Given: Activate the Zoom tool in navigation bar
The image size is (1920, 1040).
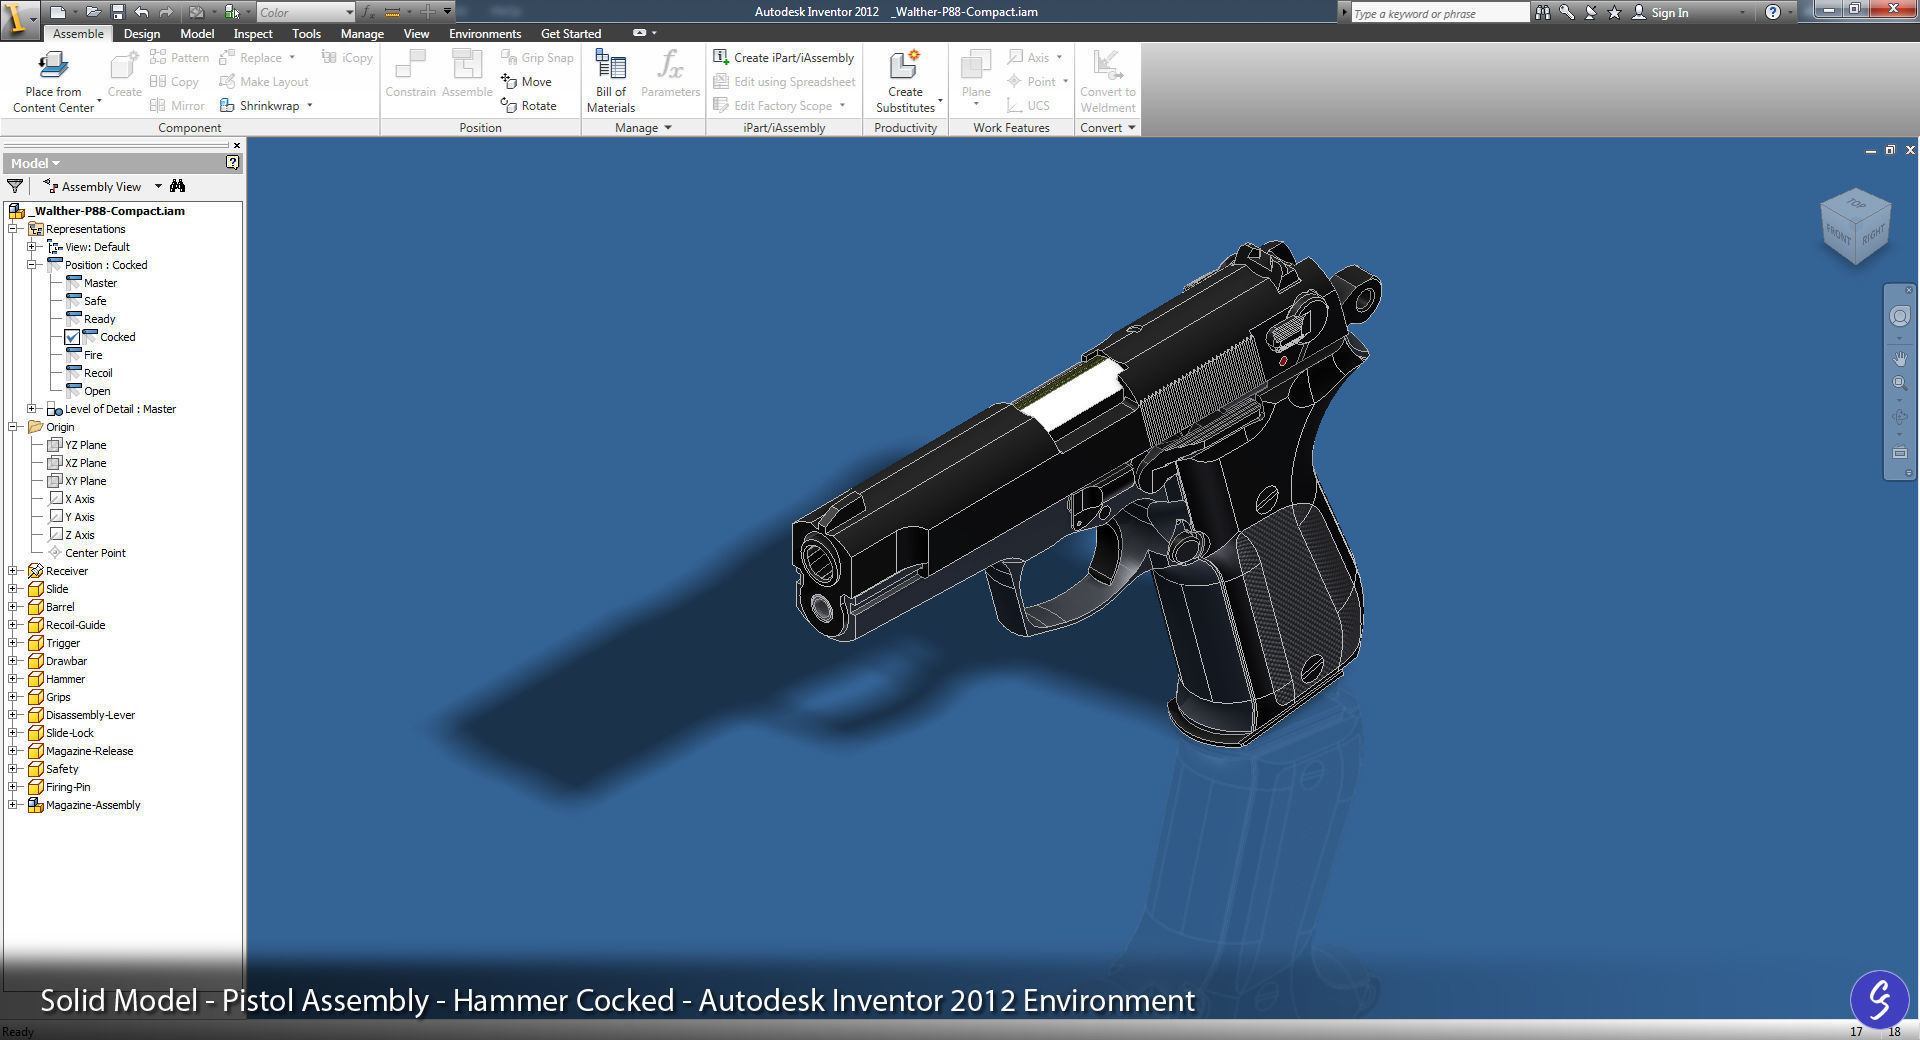Looking at the screenshot, I should click(x=1899, y=384).
